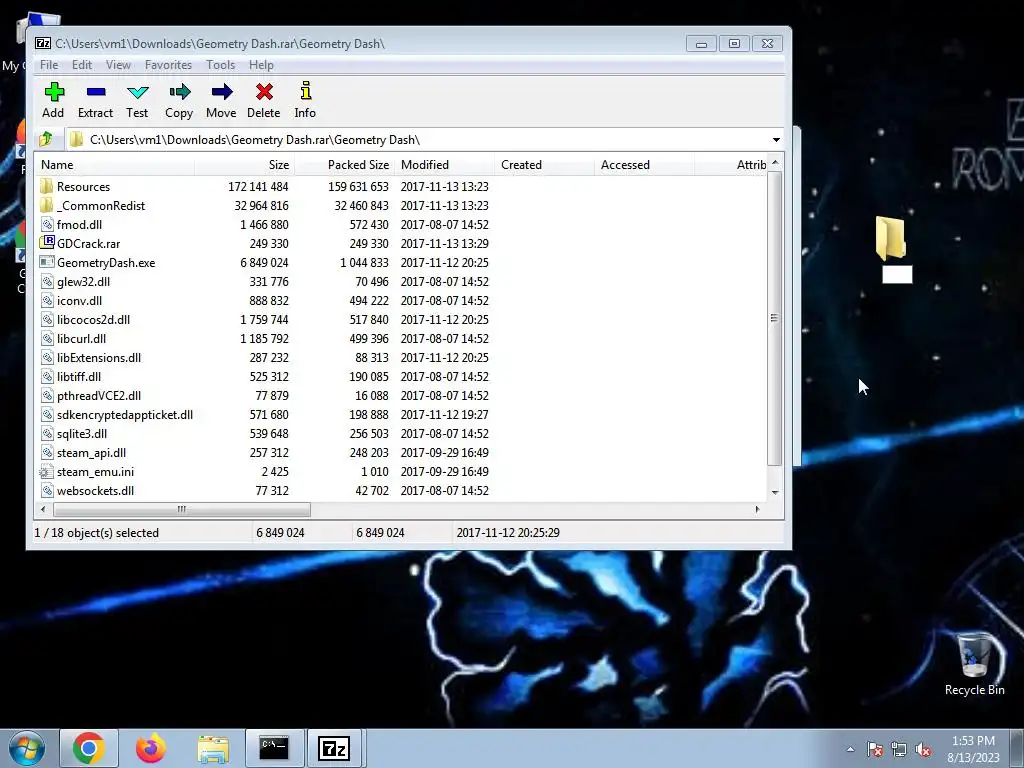Go up one folder level icon
Screen dimensions: 1024x768
(x=46, y=139)
